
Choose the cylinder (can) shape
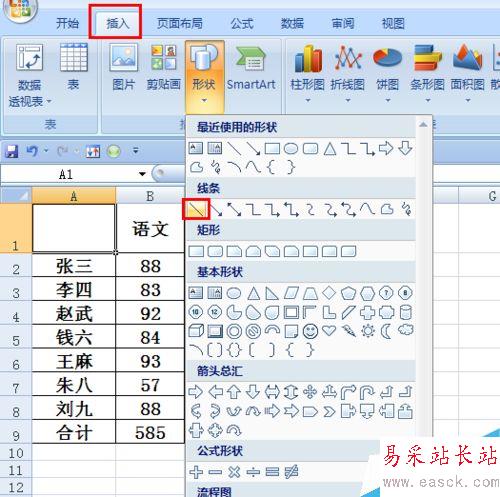tap(405, 312)
